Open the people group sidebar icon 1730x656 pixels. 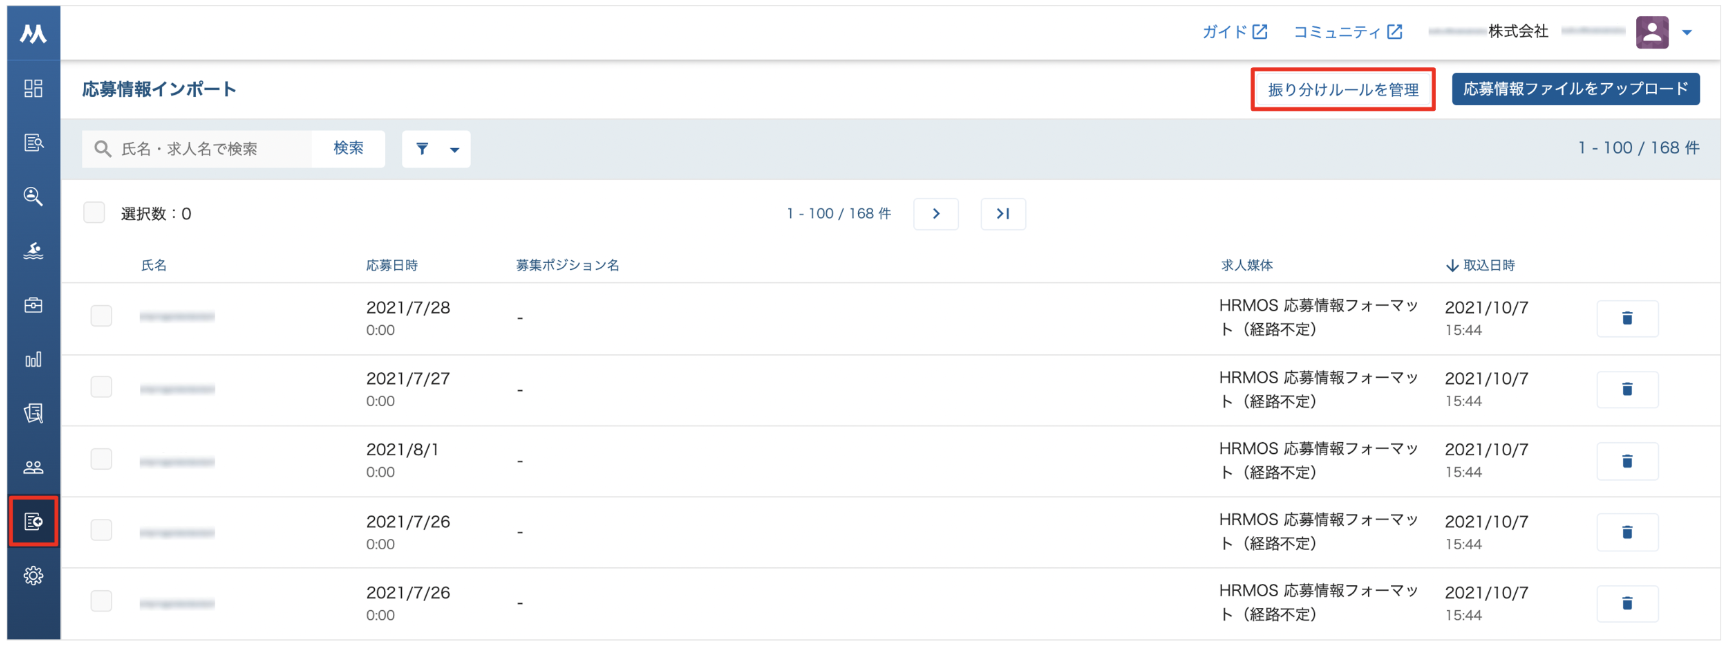[33, 467]
